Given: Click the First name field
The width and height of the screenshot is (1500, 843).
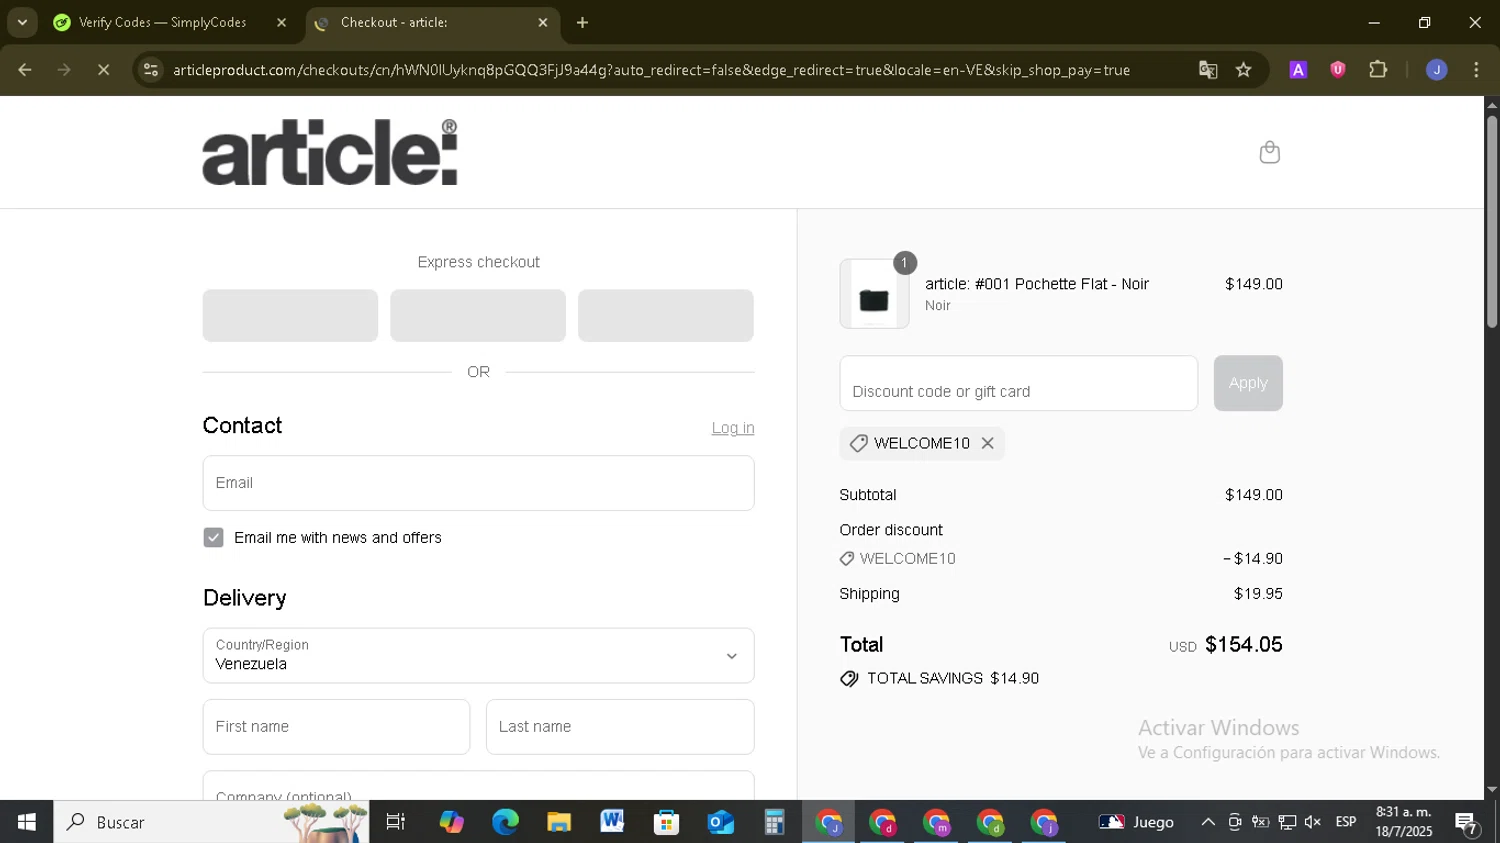Looking at the screenshot, I should point(336,727).
